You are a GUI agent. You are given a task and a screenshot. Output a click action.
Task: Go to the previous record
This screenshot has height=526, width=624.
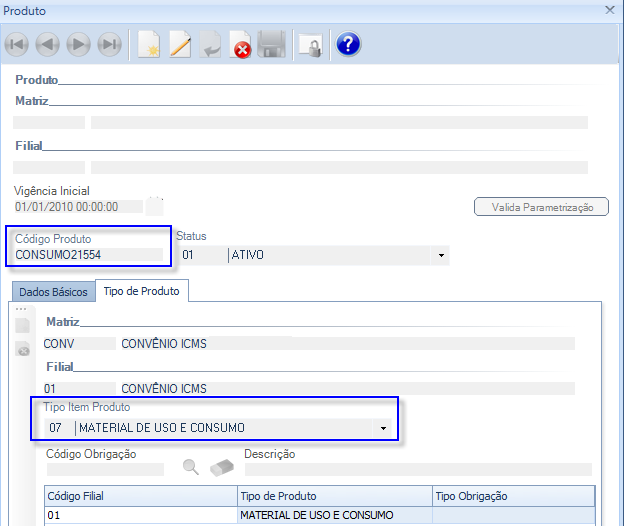(47, 44)
